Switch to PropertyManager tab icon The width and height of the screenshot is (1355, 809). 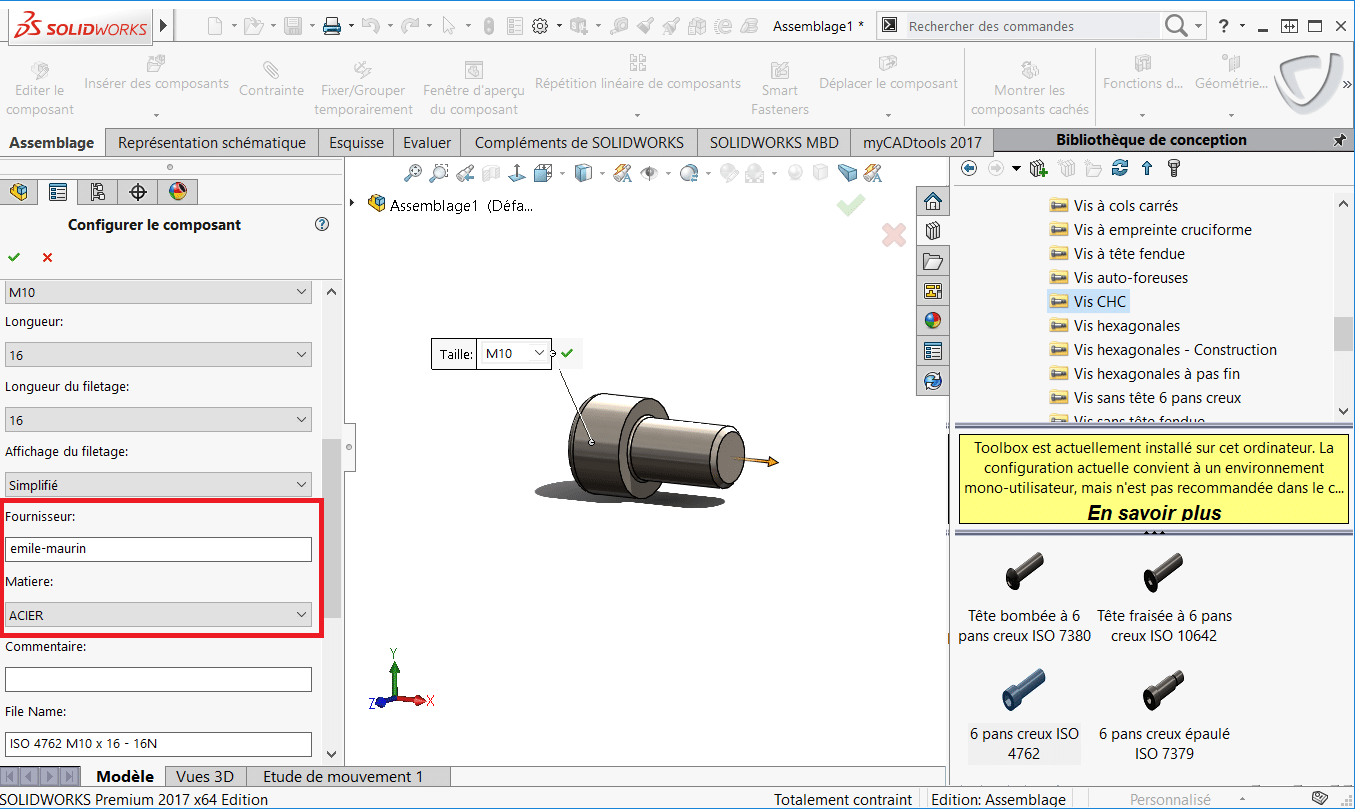(58, 192)
